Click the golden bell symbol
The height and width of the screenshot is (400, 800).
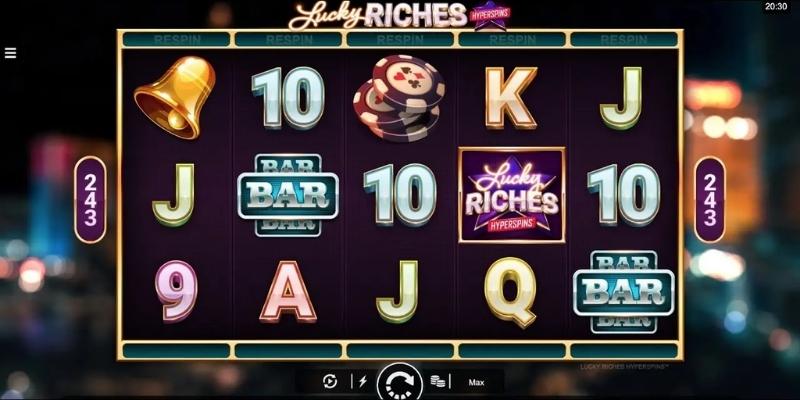175,97
